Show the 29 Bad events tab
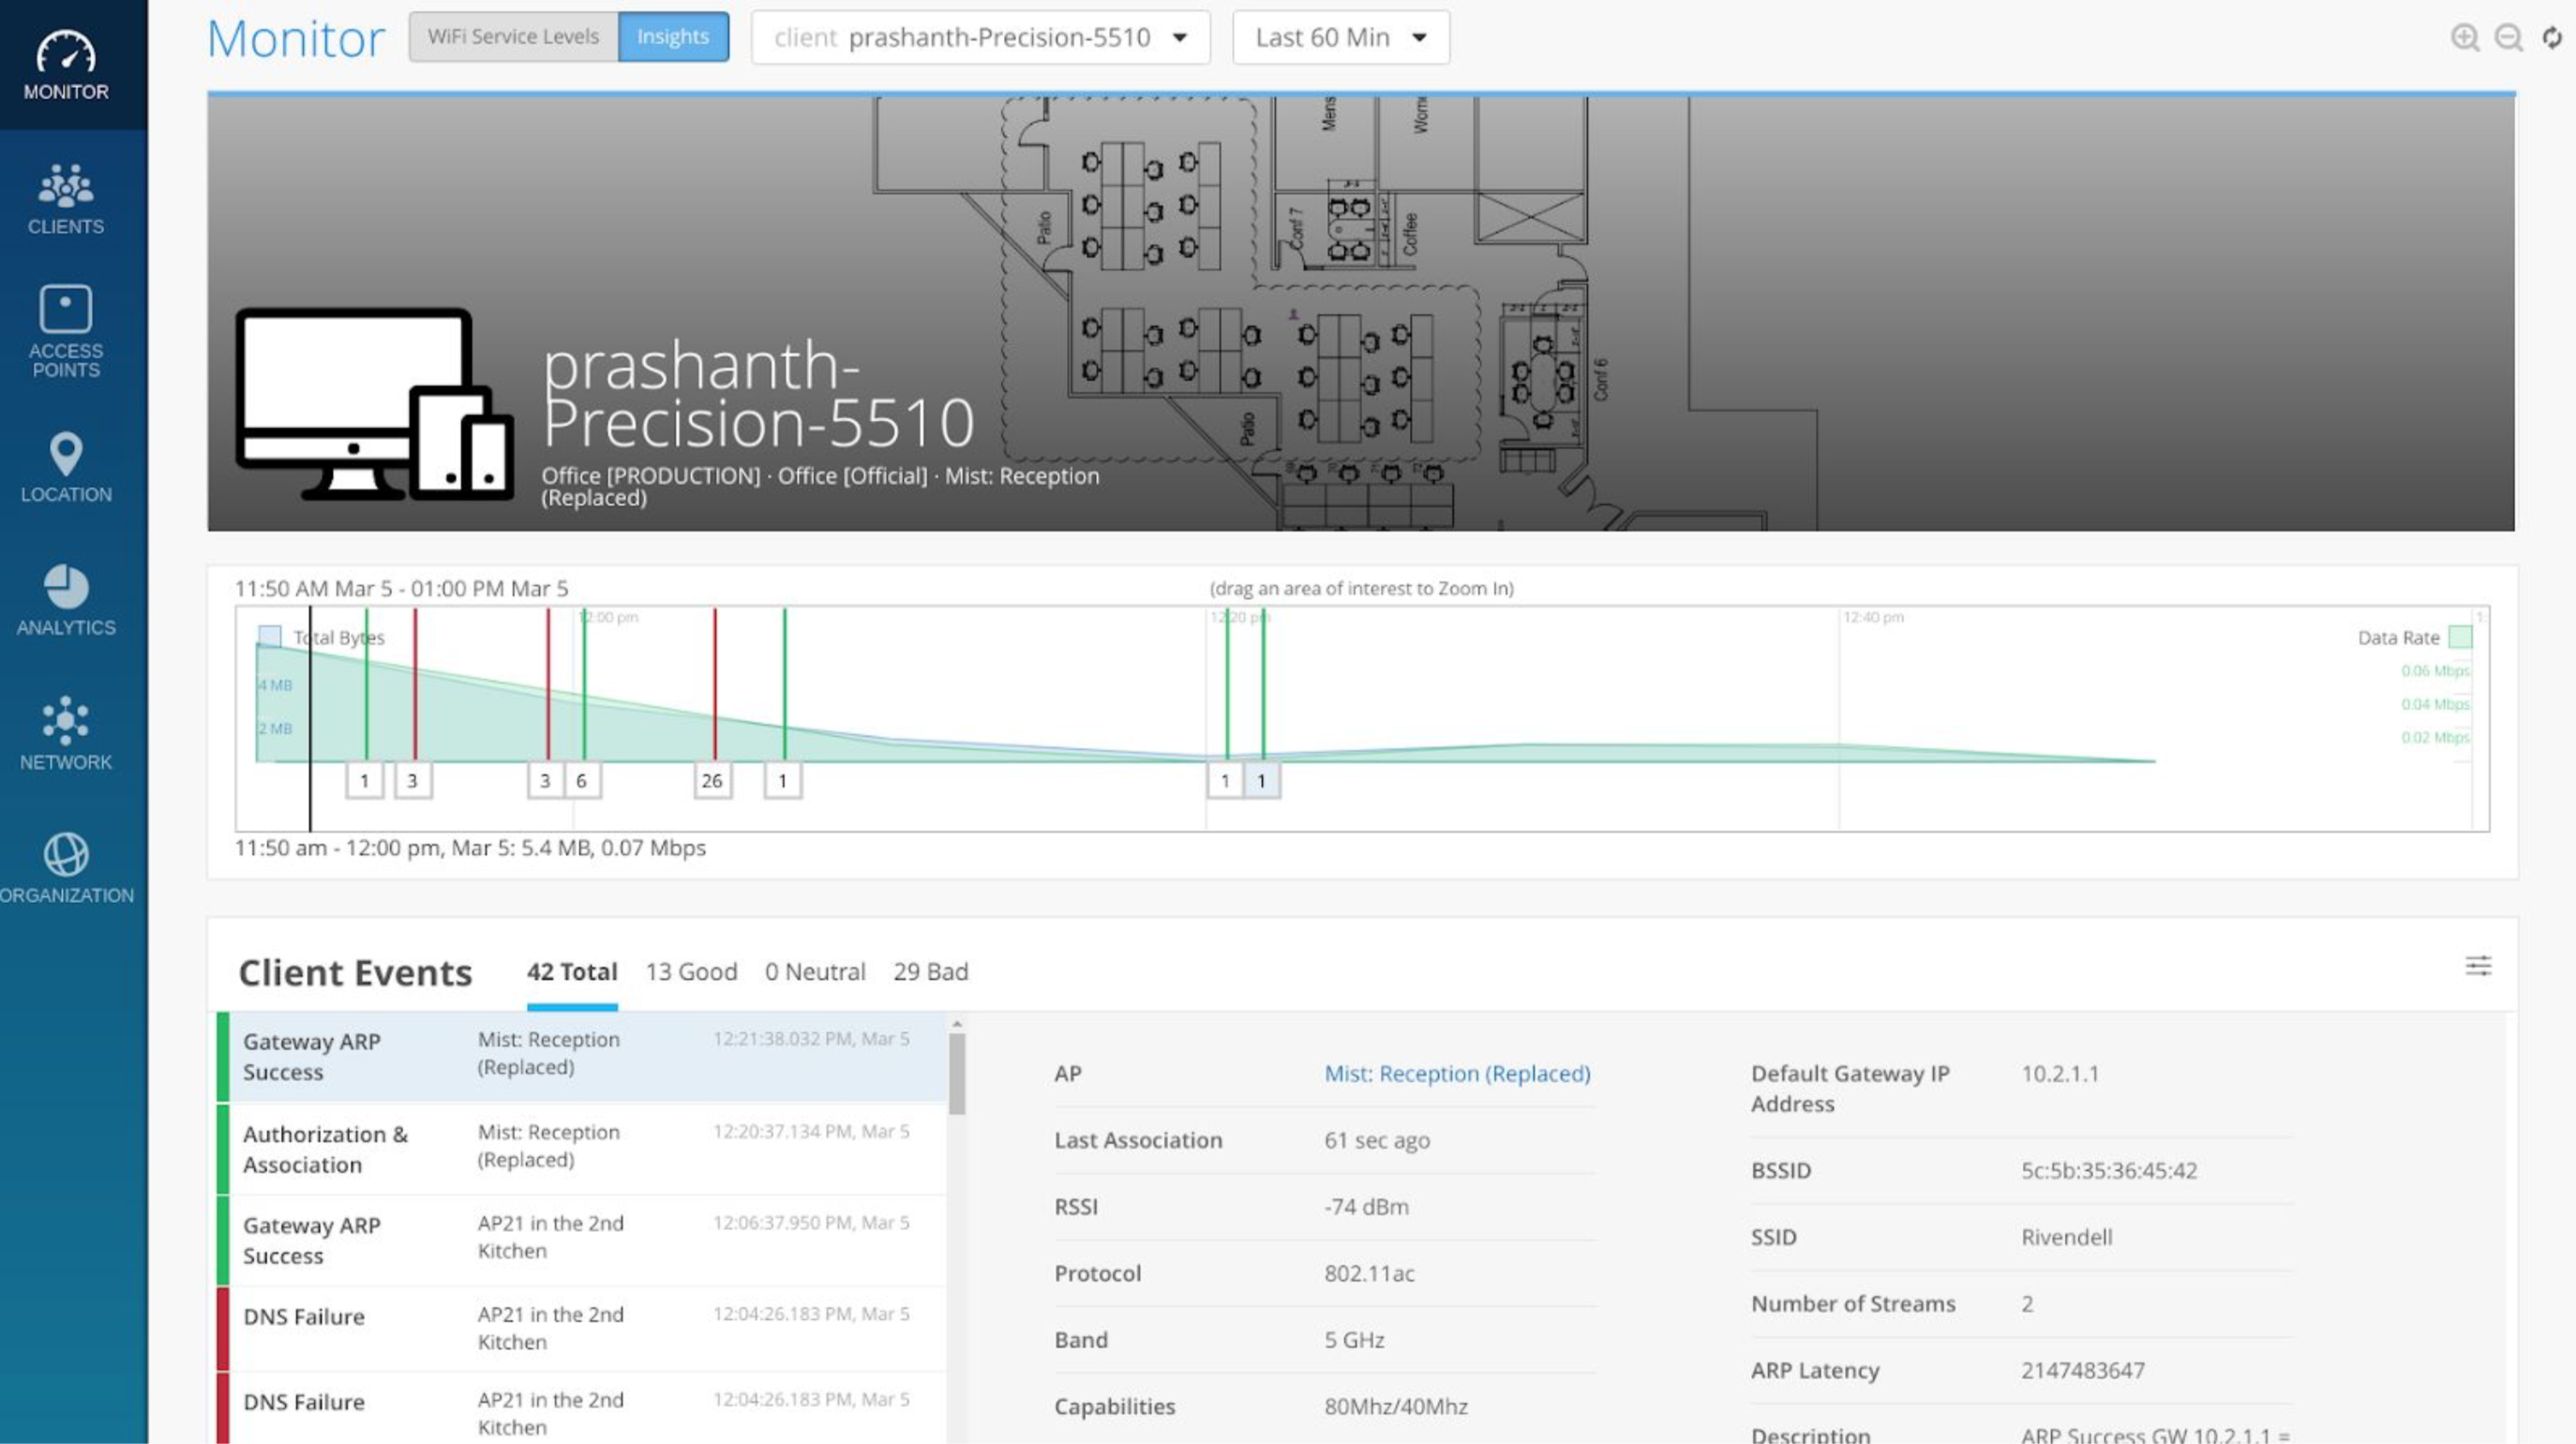Viewport: 2576px width, 1444px height. (x=930, y=972)
